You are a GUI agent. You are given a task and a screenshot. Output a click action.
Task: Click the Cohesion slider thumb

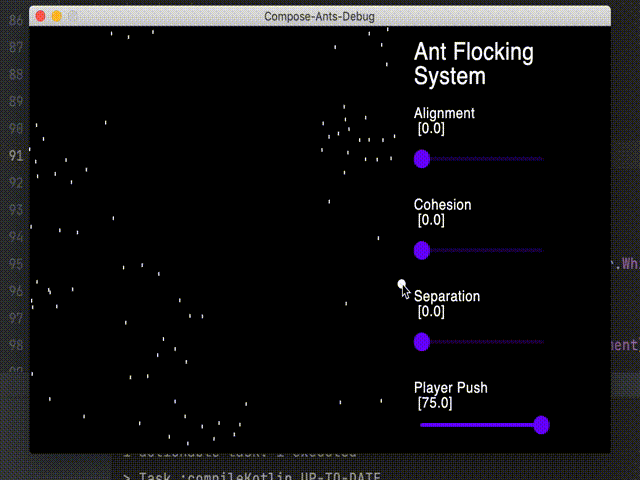(x=422, y=250)
